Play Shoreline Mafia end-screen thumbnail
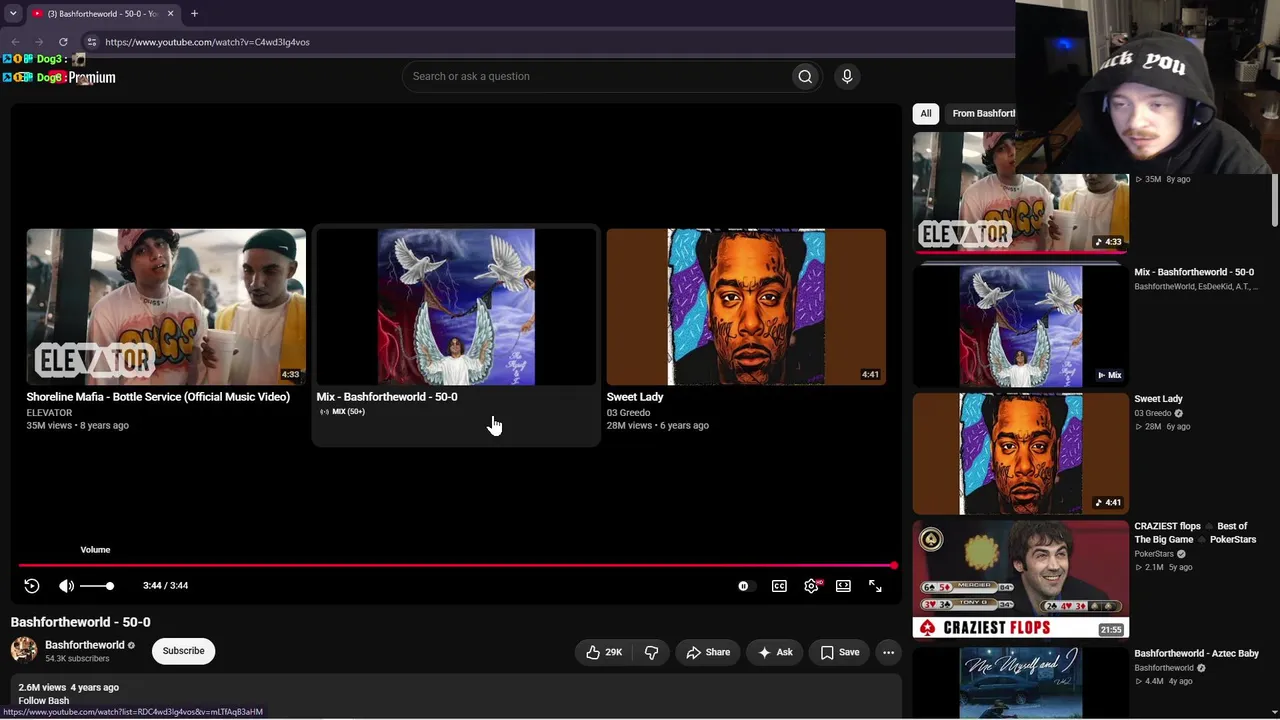Viewport: 1280px width, 720px height. 166,307
